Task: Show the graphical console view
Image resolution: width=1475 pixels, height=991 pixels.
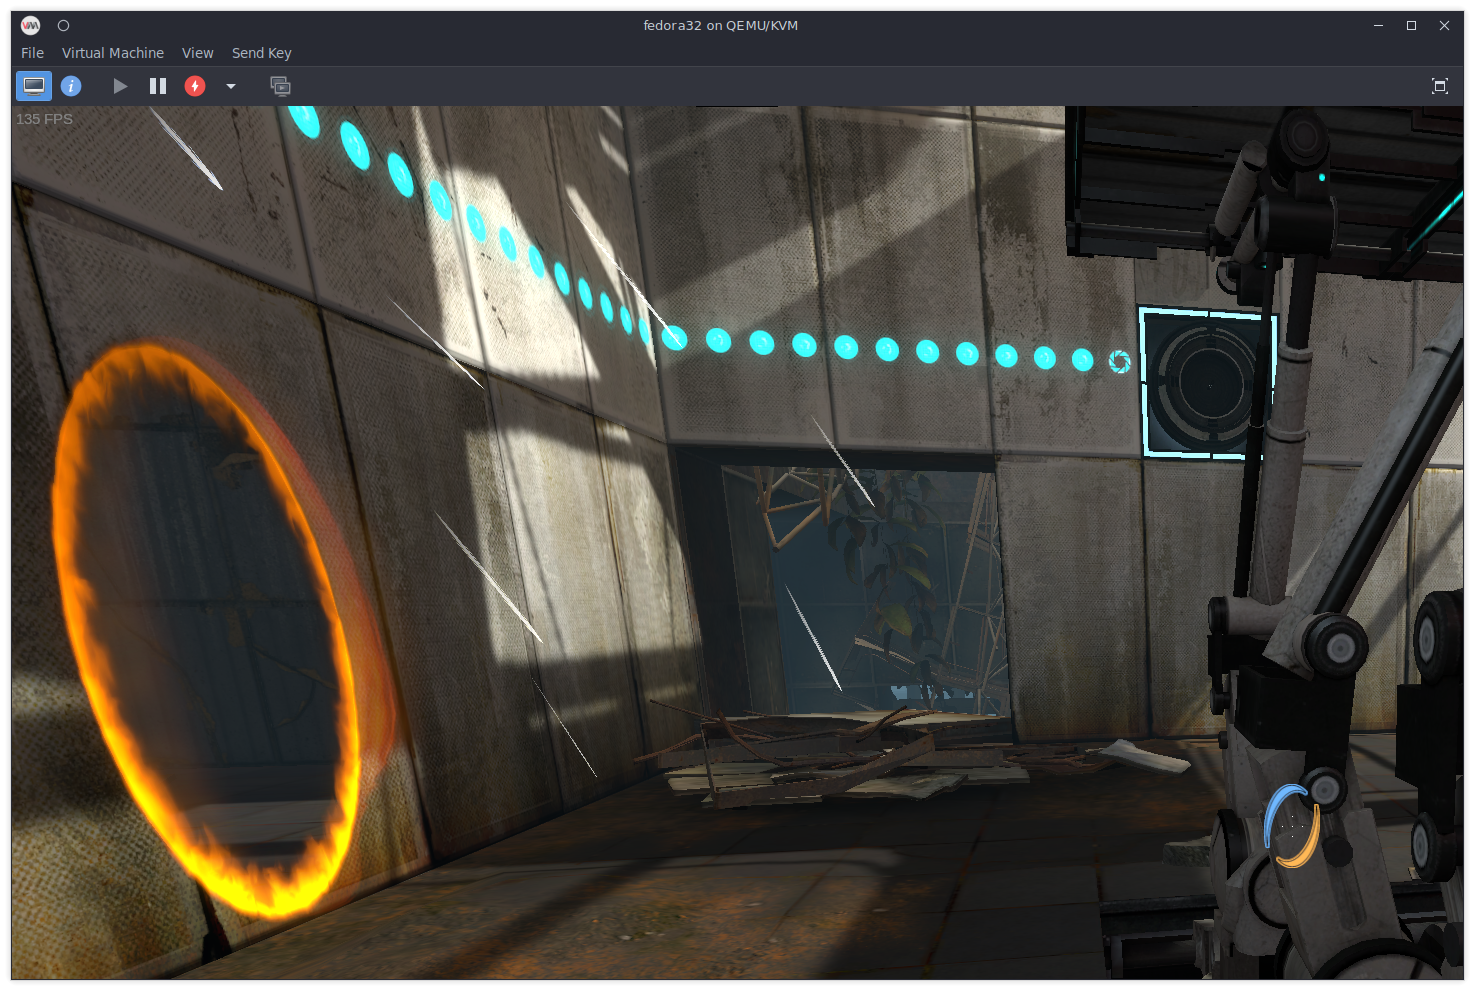Action: coord(34,86)
